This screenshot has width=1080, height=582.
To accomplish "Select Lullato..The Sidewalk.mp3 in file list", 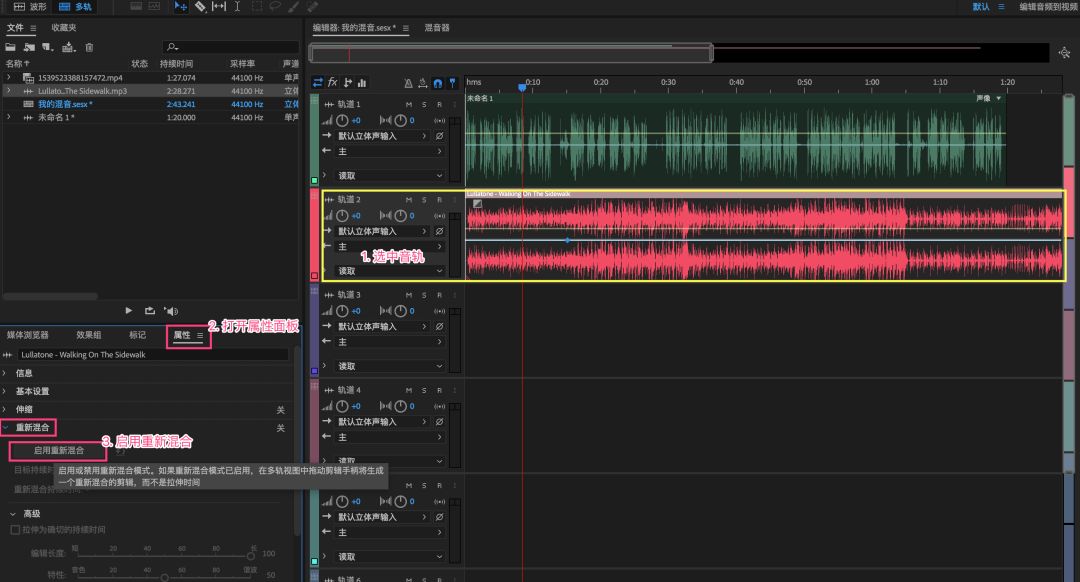I will [x=82, y=90].
